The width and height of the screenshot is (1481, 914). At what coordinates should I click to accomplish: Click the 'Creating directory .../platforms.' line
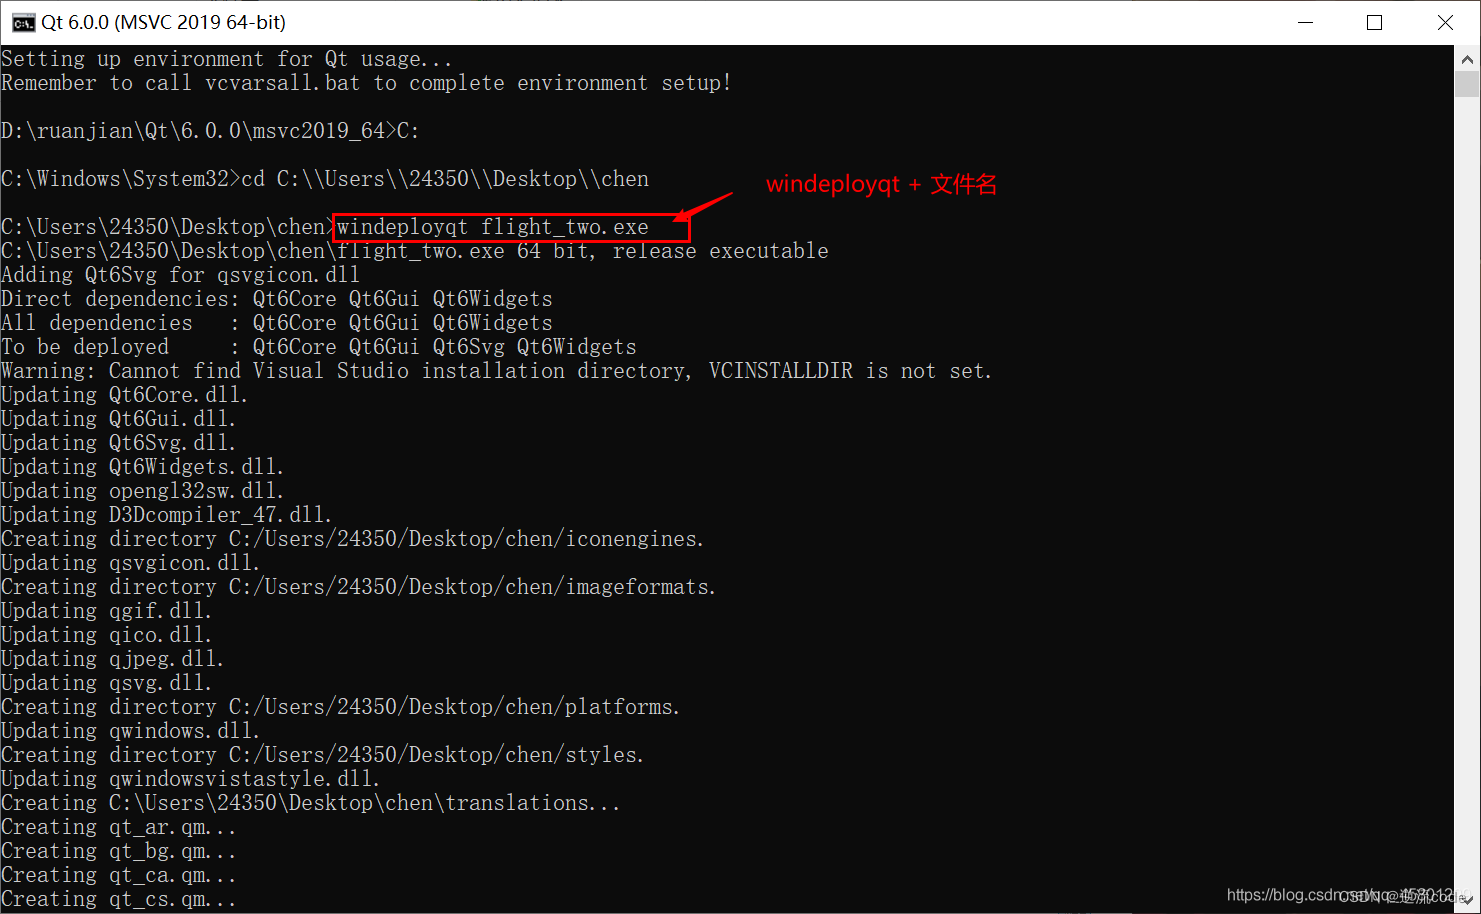pyautogui.click(x=340, y=707)
